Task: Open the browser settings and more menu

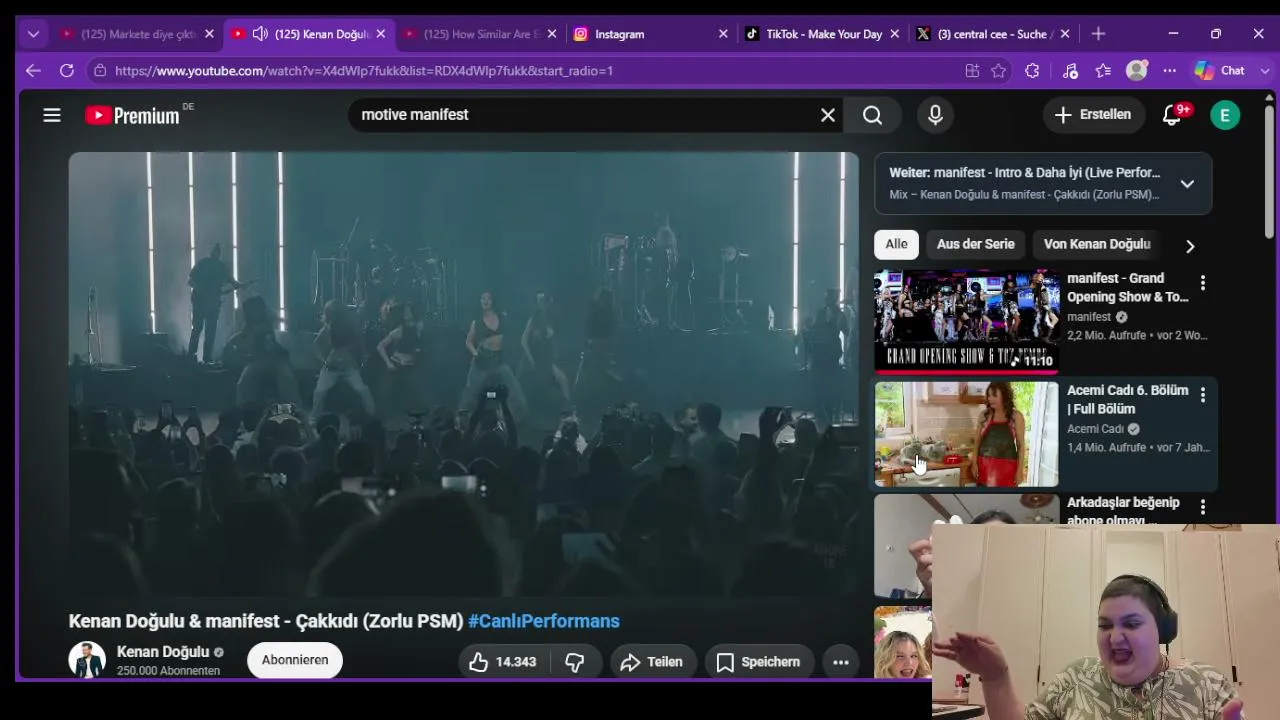Action: pos(1170,71)
